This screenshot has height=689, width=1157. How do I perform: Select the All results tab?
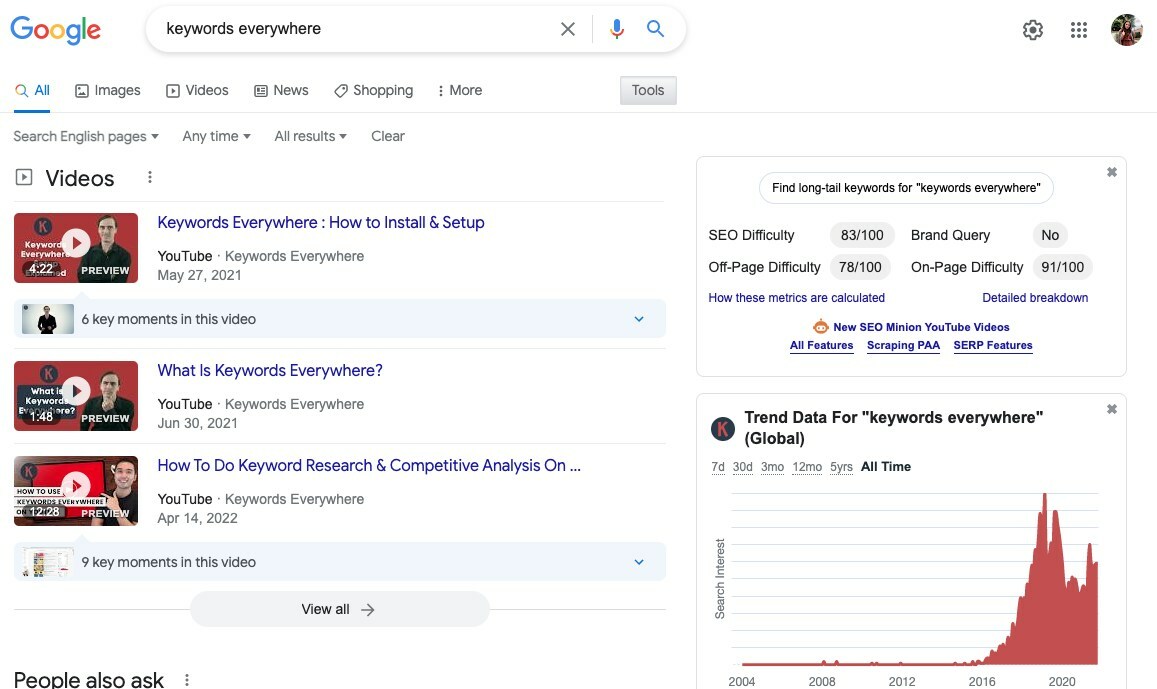(x=32, y=90)
